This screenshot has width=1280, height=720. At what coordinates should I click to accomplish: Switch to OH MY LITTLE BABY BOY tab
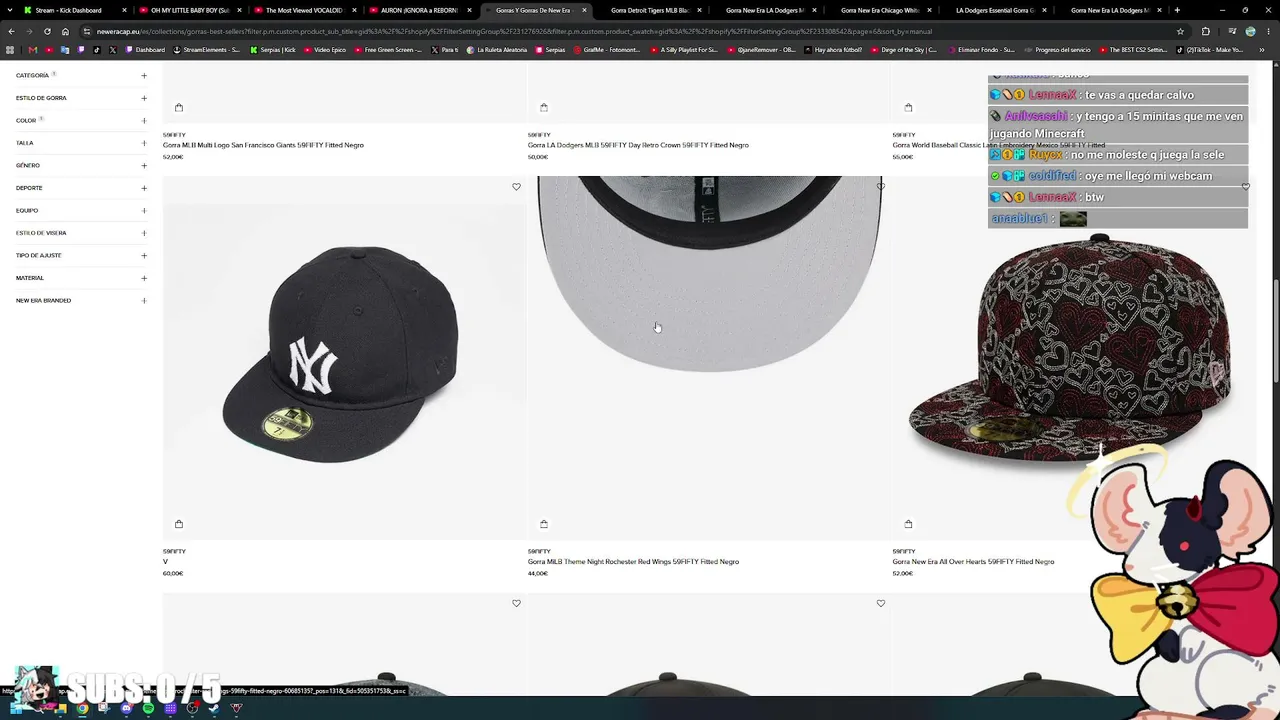tap(188, 10)
